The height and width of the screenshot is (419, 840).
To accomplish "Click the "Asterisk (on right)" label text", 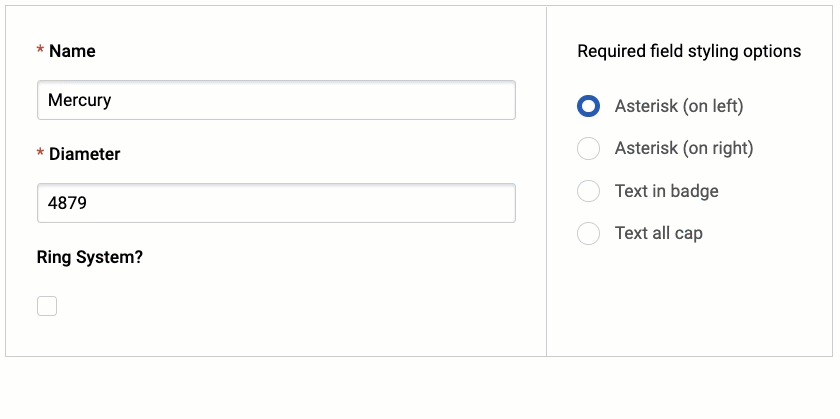I will coord(684,148).
